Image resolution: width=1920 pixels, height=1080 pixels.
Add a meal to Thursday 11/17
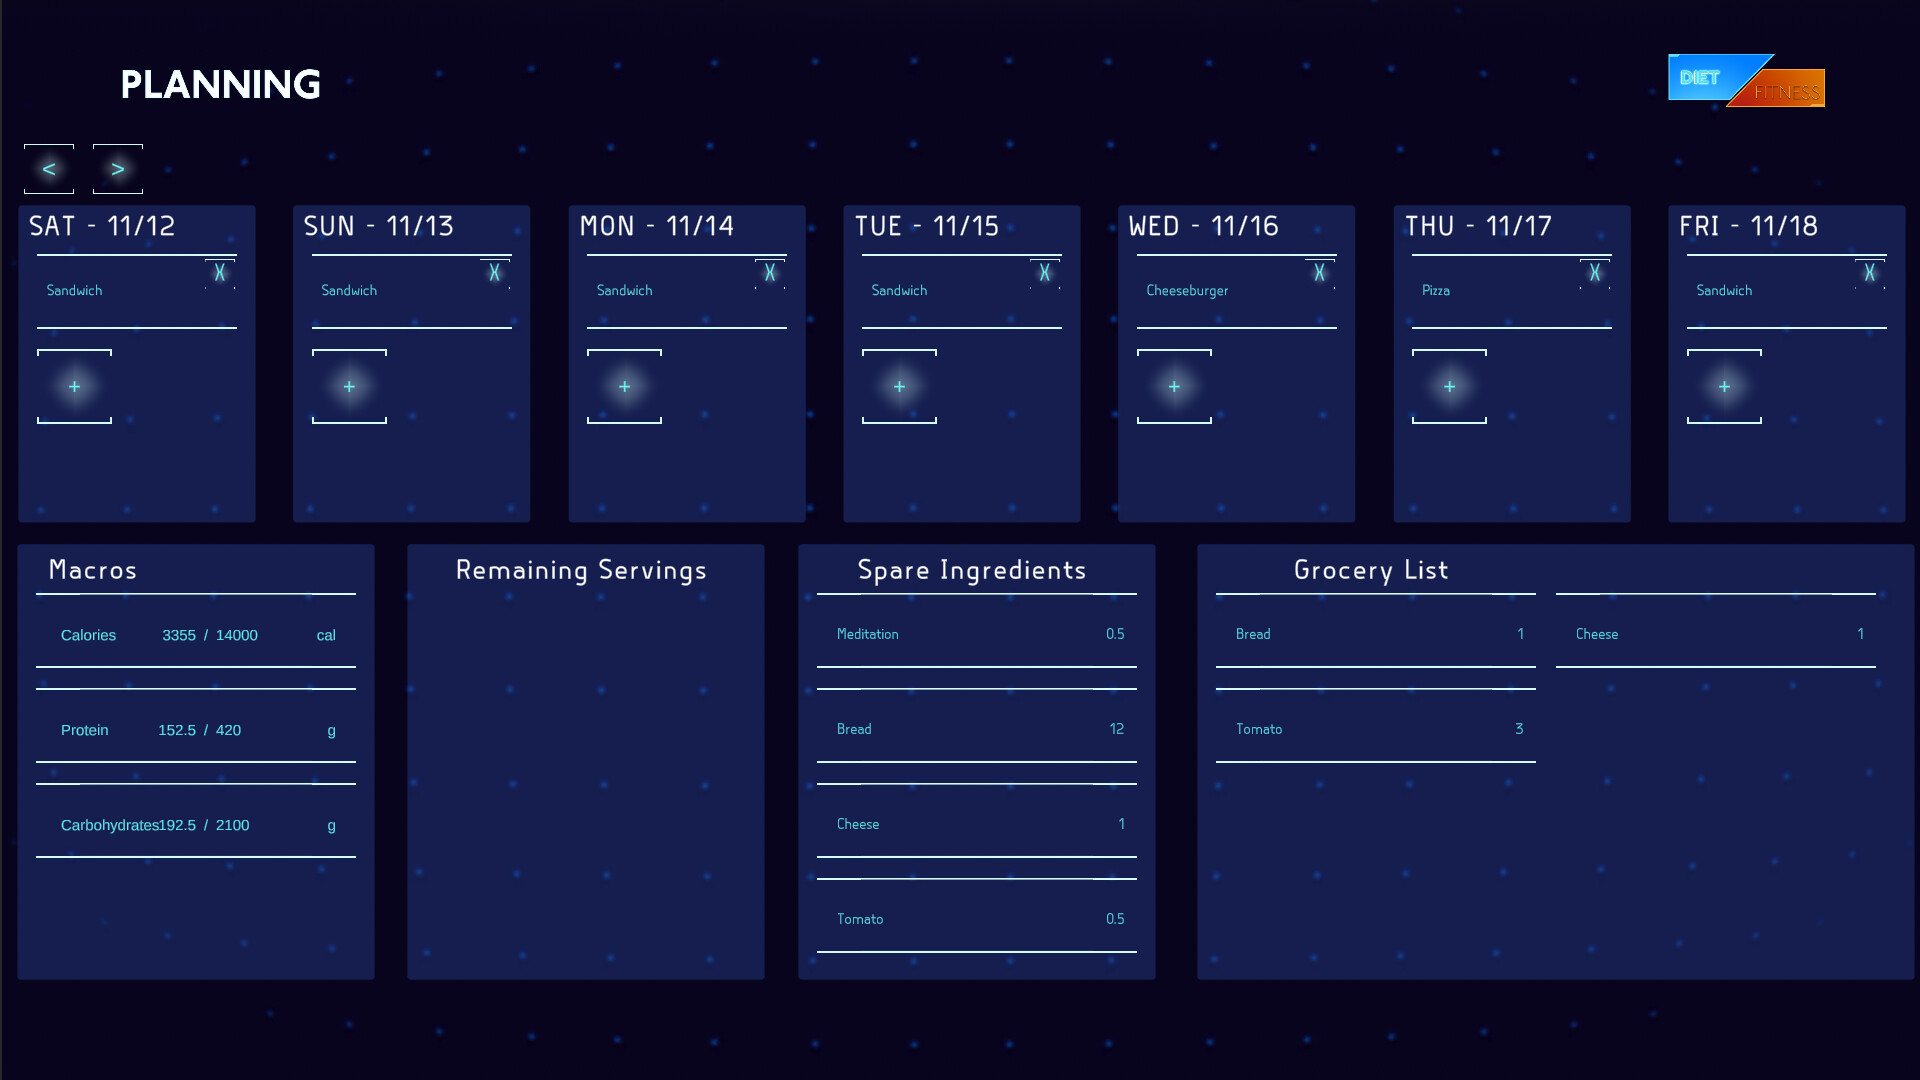(x=1449, y=386)
